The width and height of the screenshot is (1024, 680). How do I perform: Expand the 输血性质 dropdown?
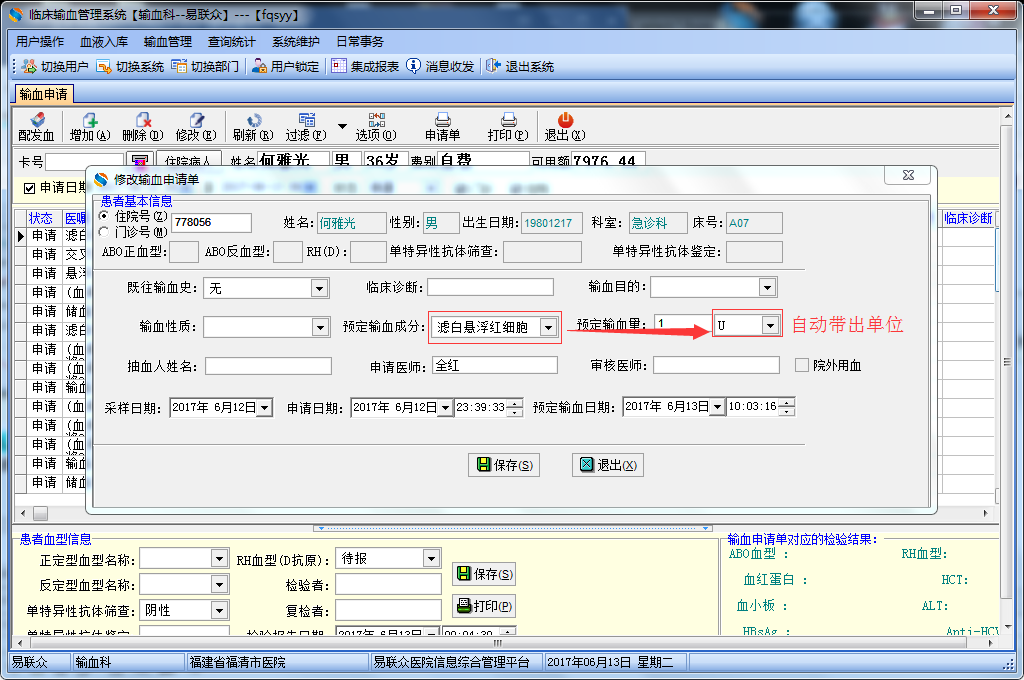click(319, 327)
